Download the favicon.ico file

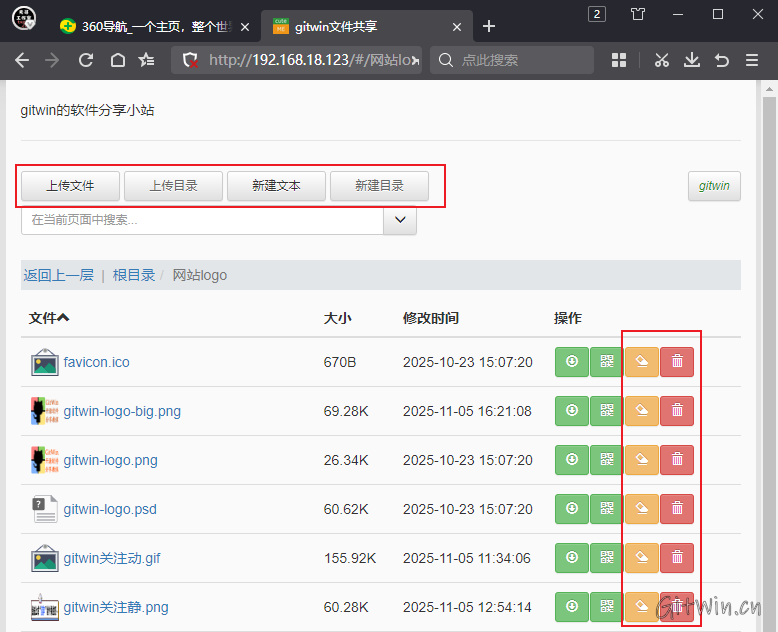pos(571,362)
